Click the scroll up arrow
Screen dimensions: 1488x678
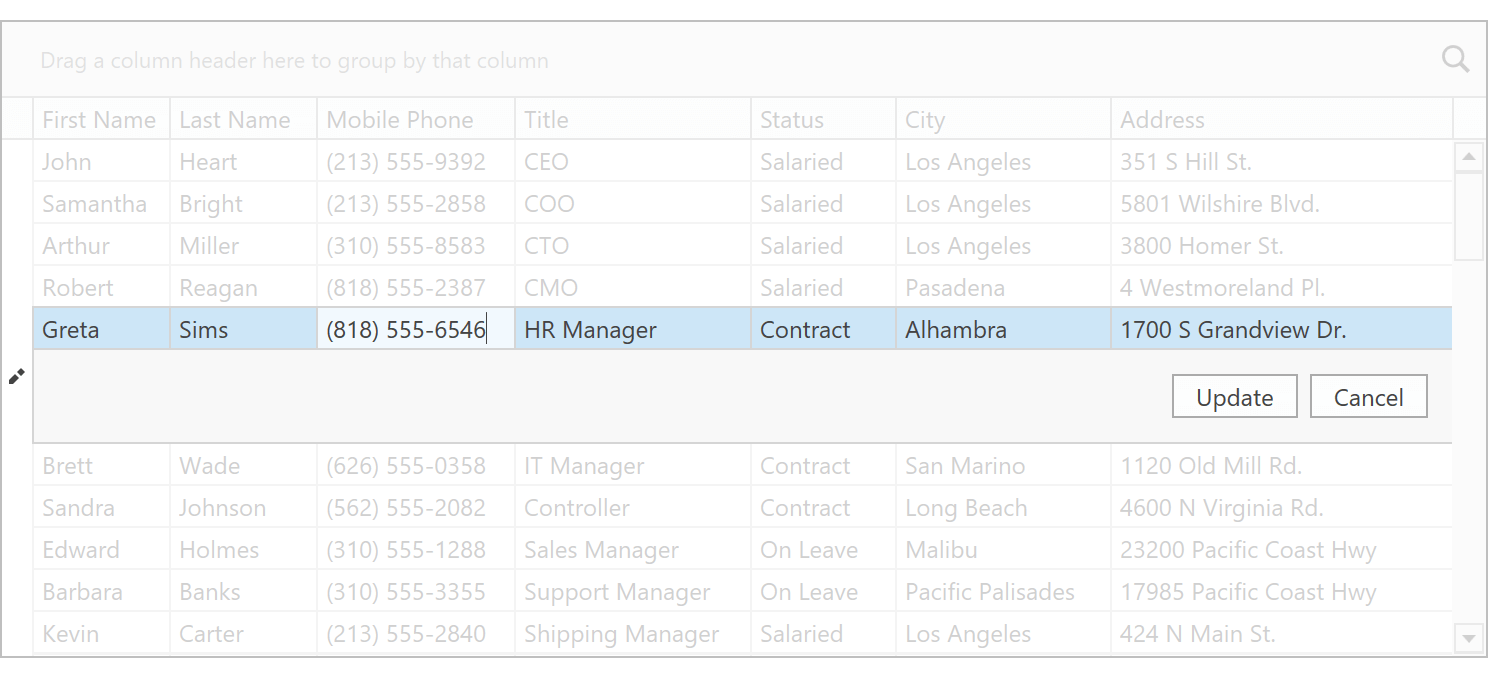[x=1468, y=156]
